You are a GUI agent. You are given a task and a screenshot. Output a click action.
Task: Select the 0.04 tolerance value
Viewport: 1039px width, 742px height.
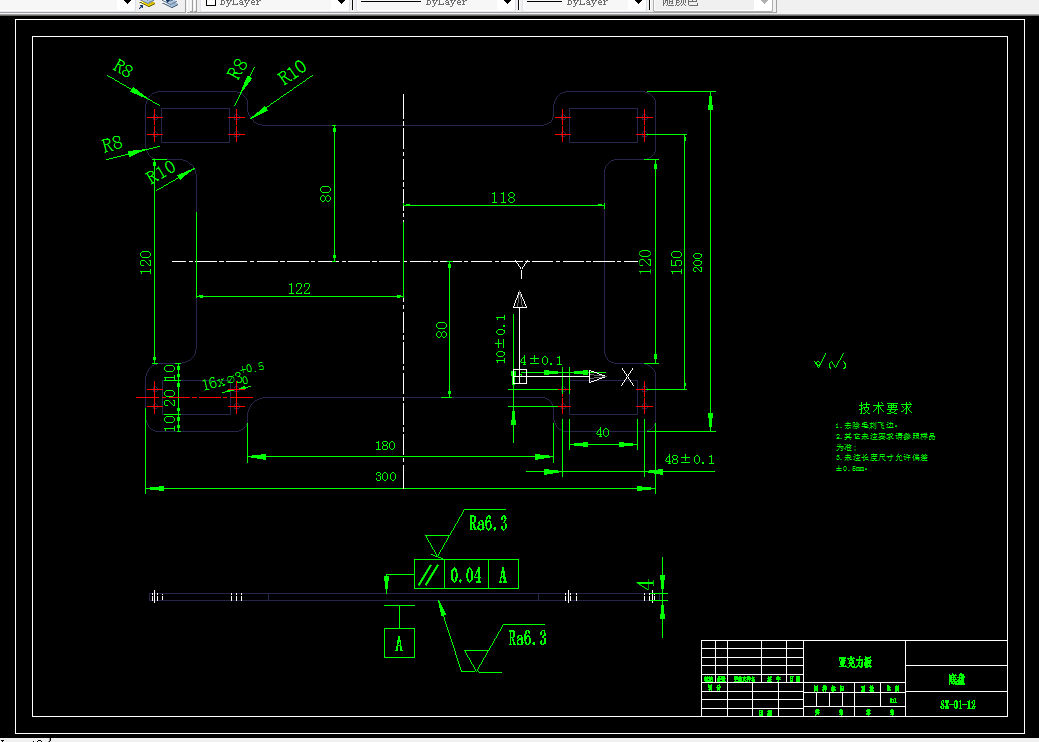pyautogui.click(x=466, y=575)
